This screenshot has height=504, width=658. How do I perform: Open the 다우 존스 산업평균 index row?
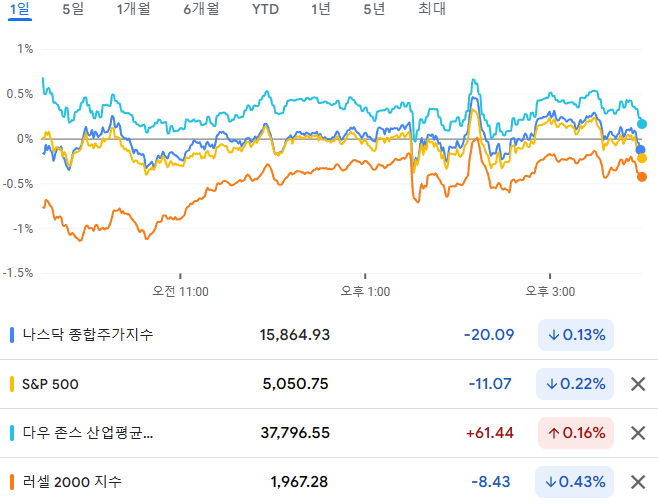tap(329, 433)
